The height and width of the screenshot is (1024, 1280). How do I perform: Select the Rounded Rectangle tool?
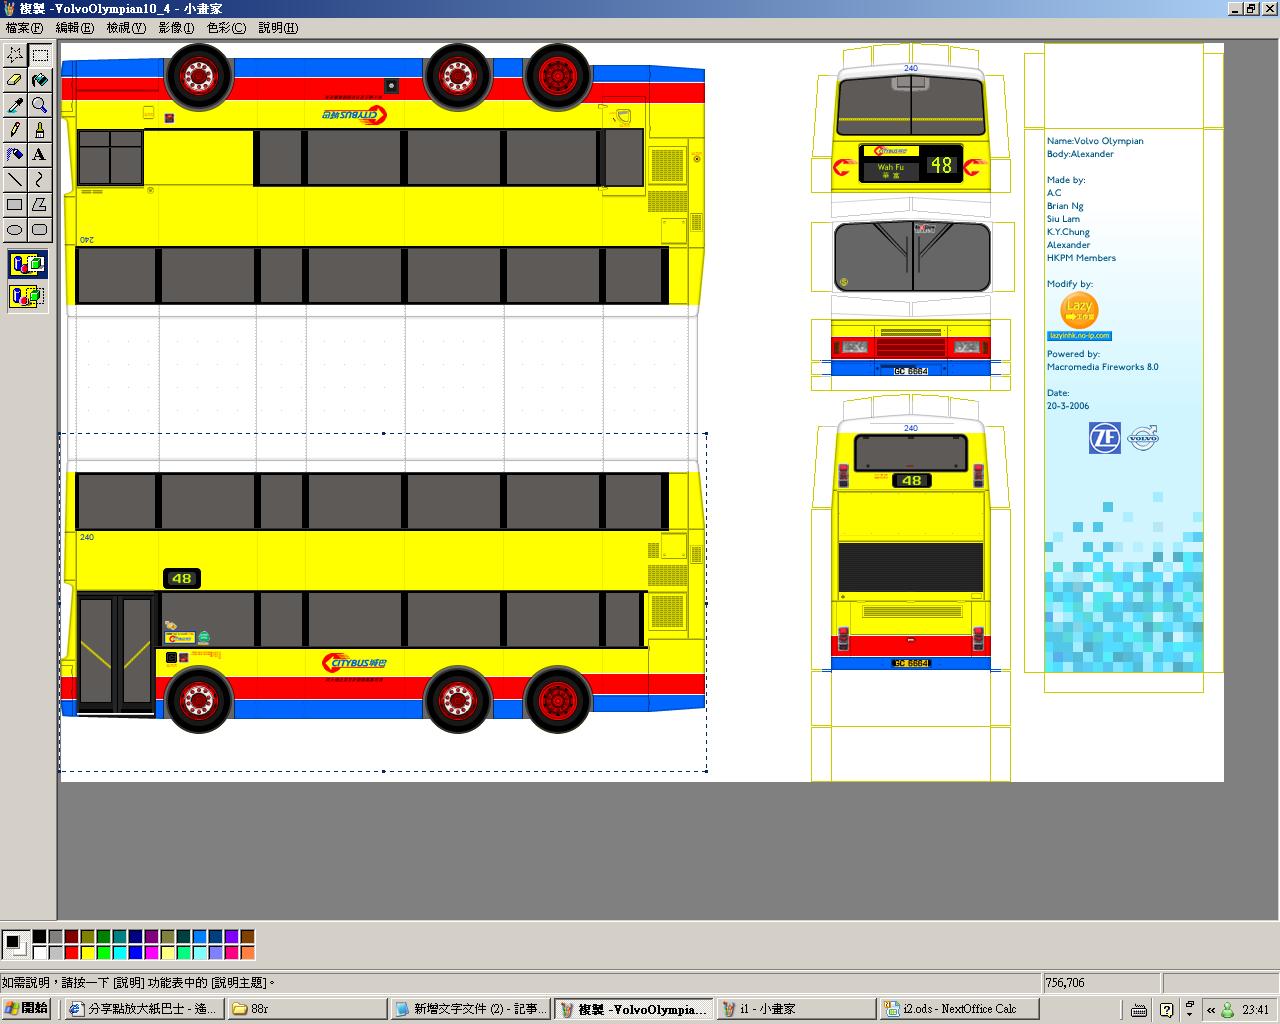[x=40, y=230]
